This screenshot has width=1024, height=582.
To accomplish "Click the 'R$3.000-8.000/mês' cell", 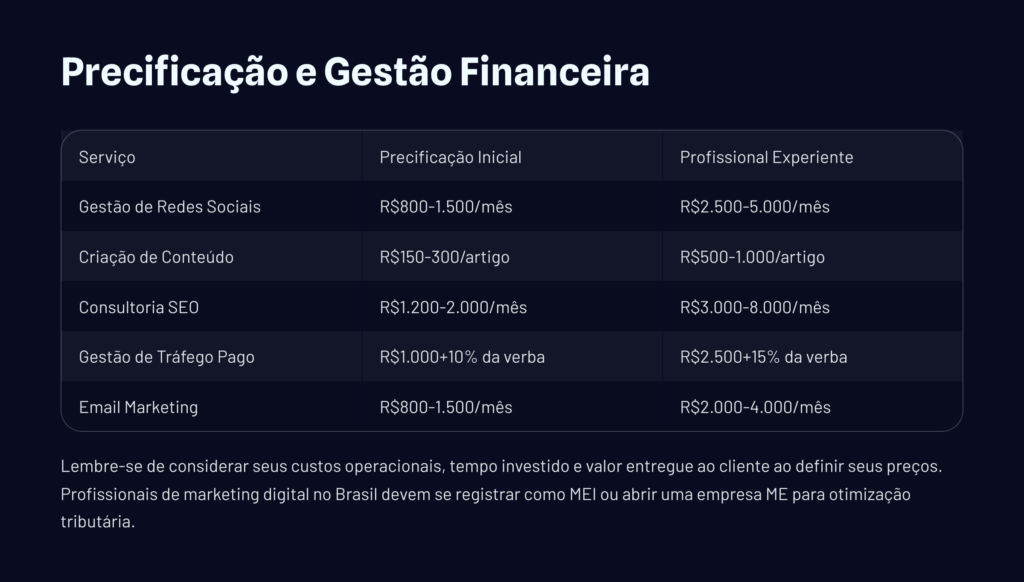I will tap(754, 307).
